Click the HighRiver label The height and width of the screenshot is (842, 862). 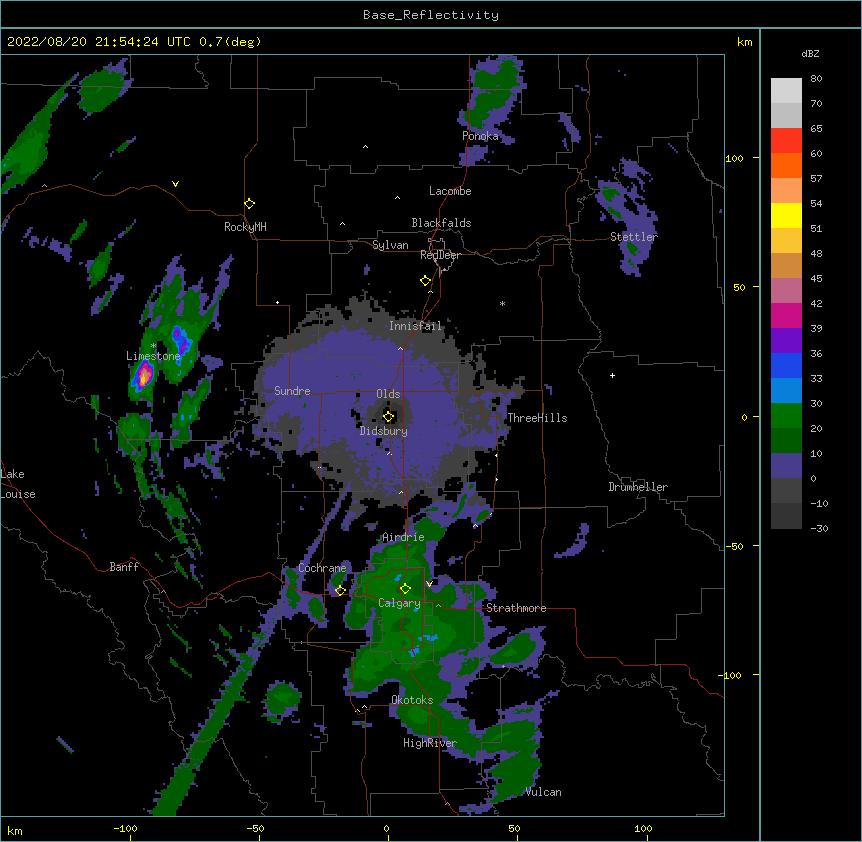click(x=430, y=743)
